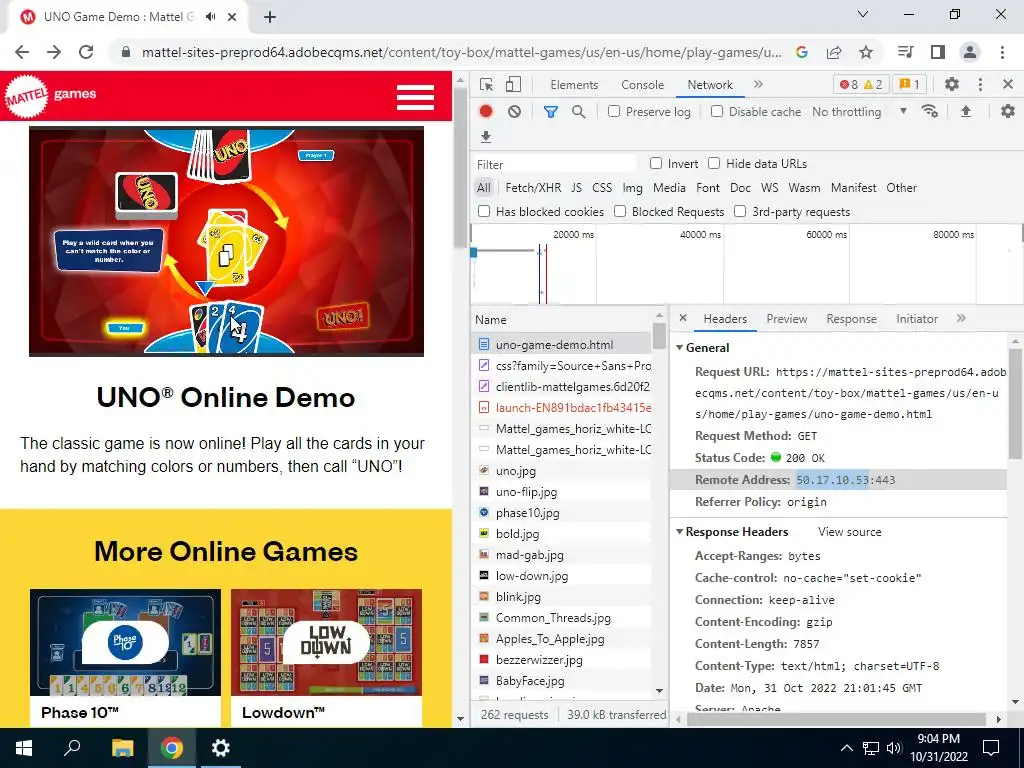Viewport: 1024px width, 768px height.
Task: Check Hide data URLs checkbox
Action: (714, 163)
